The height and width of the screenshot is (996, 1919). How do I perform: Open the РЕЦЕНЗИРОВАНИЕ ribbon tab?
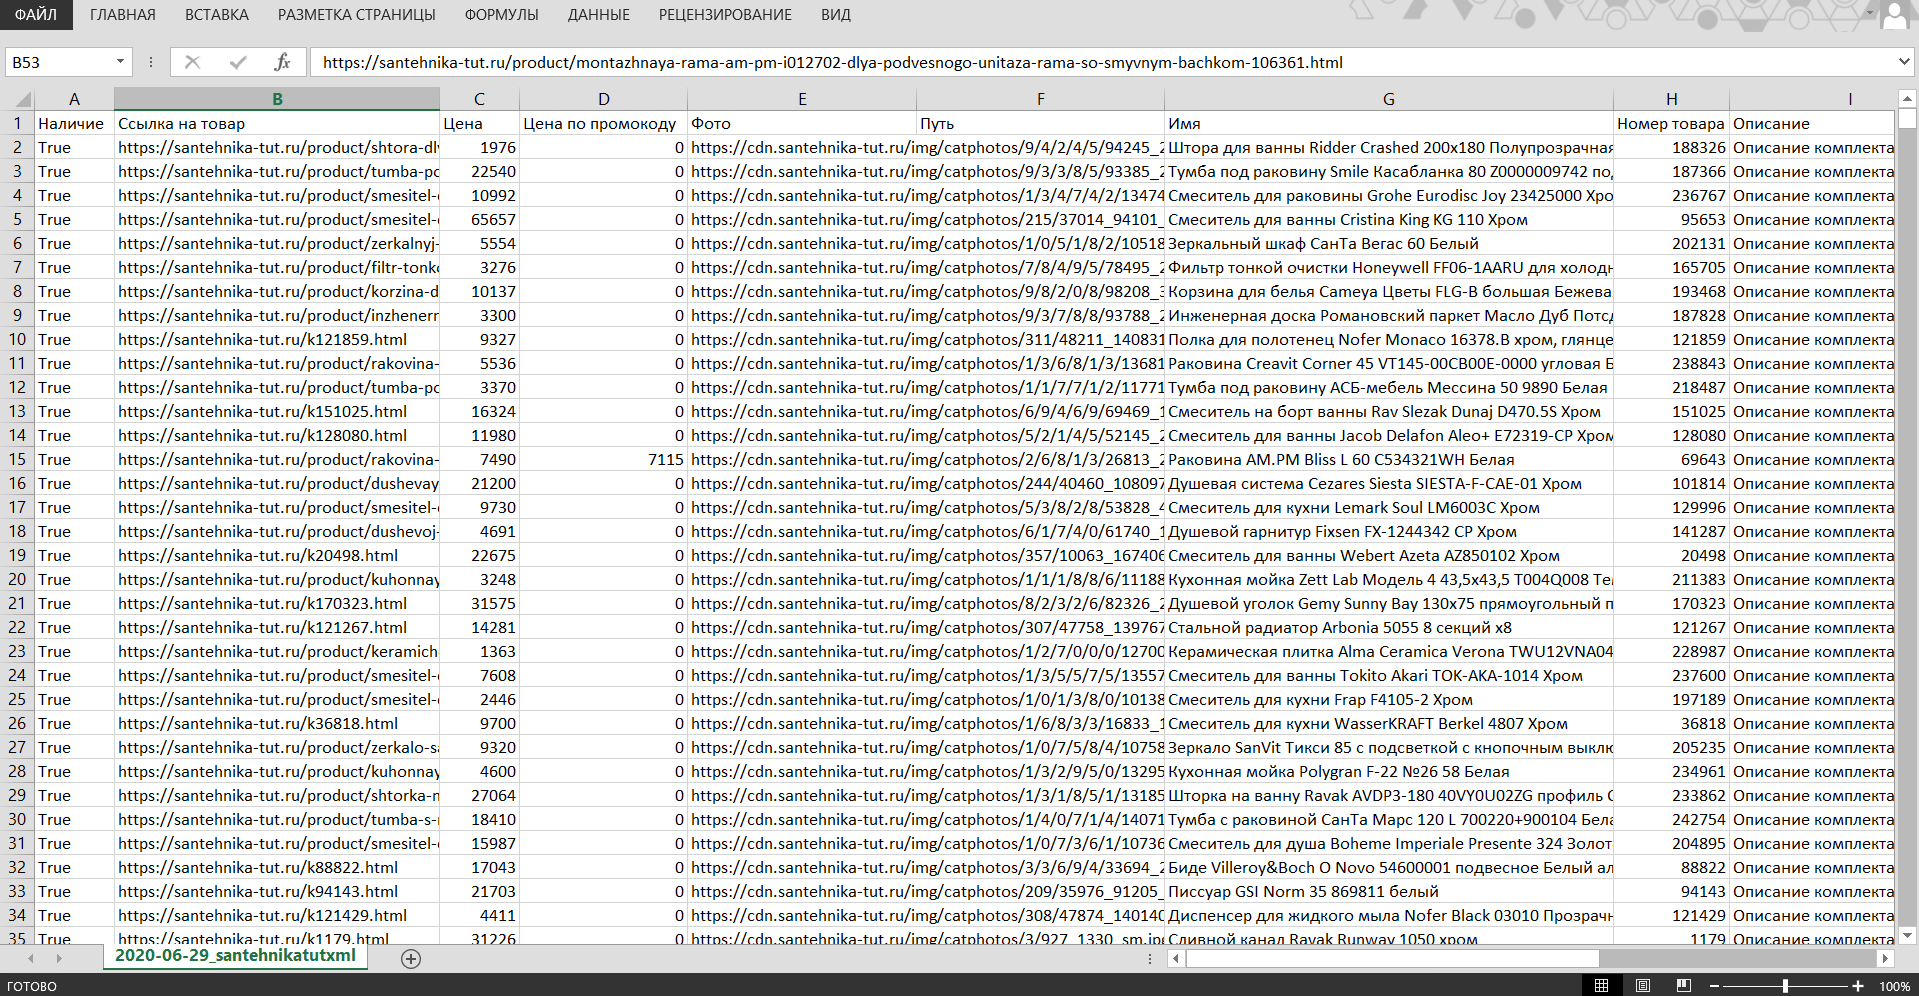pos(725,15)
